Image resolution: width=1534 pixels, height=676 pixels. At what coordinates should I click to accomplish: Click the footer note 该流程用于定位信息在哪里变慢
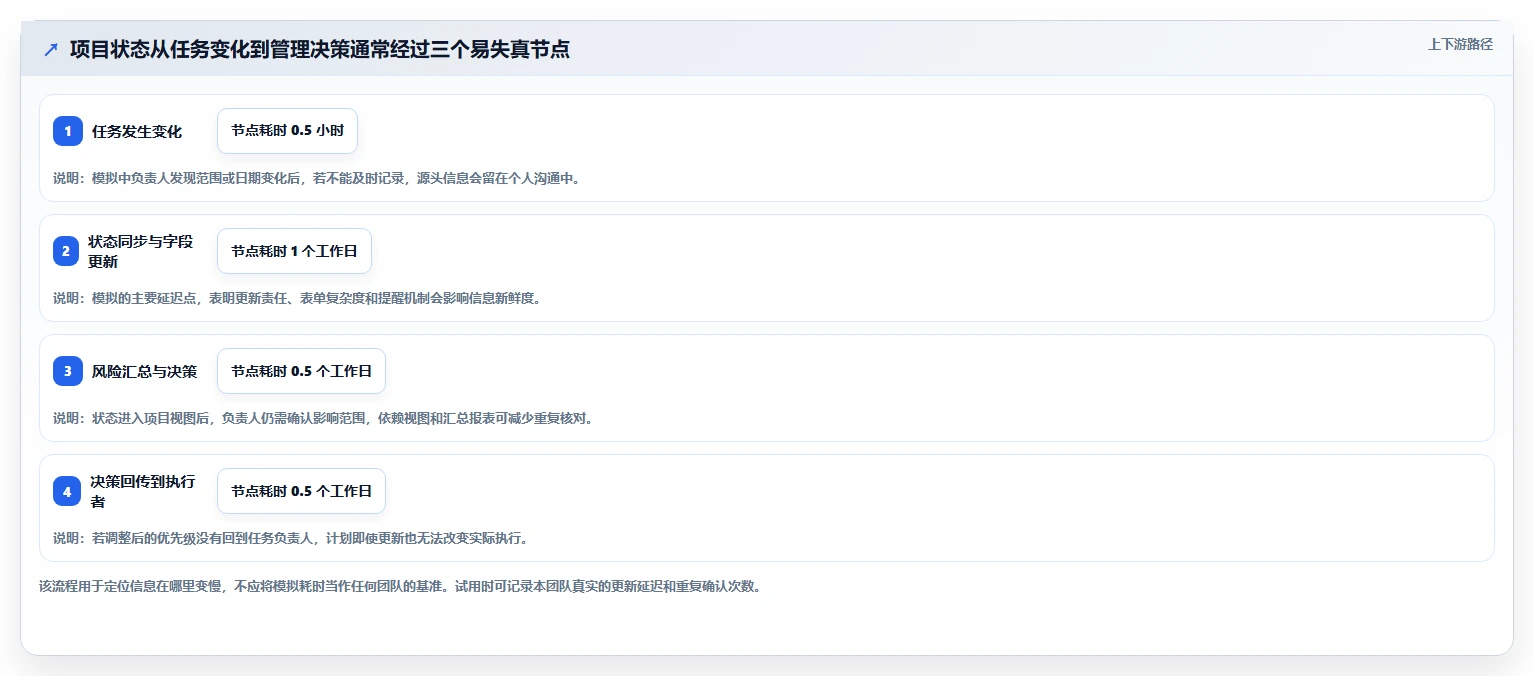pos(400,586)
